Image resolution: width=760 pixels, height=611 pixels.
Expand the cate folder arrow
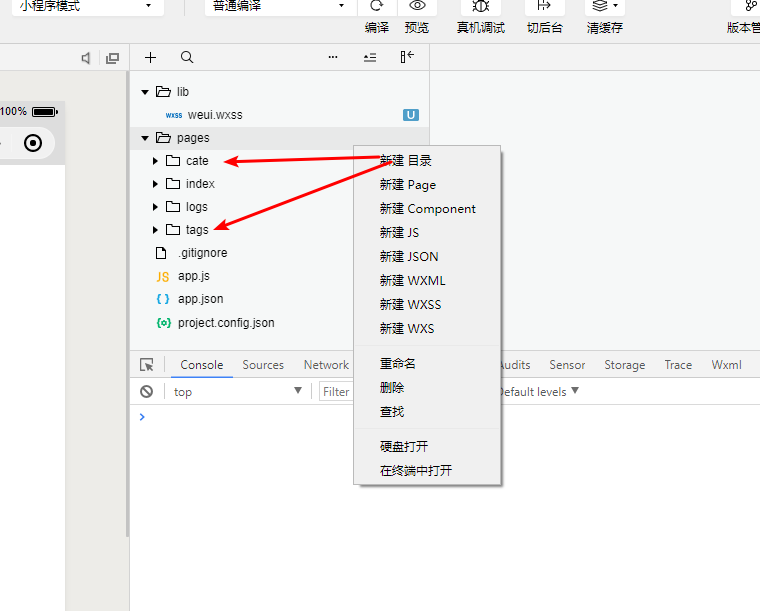point(155,161)
